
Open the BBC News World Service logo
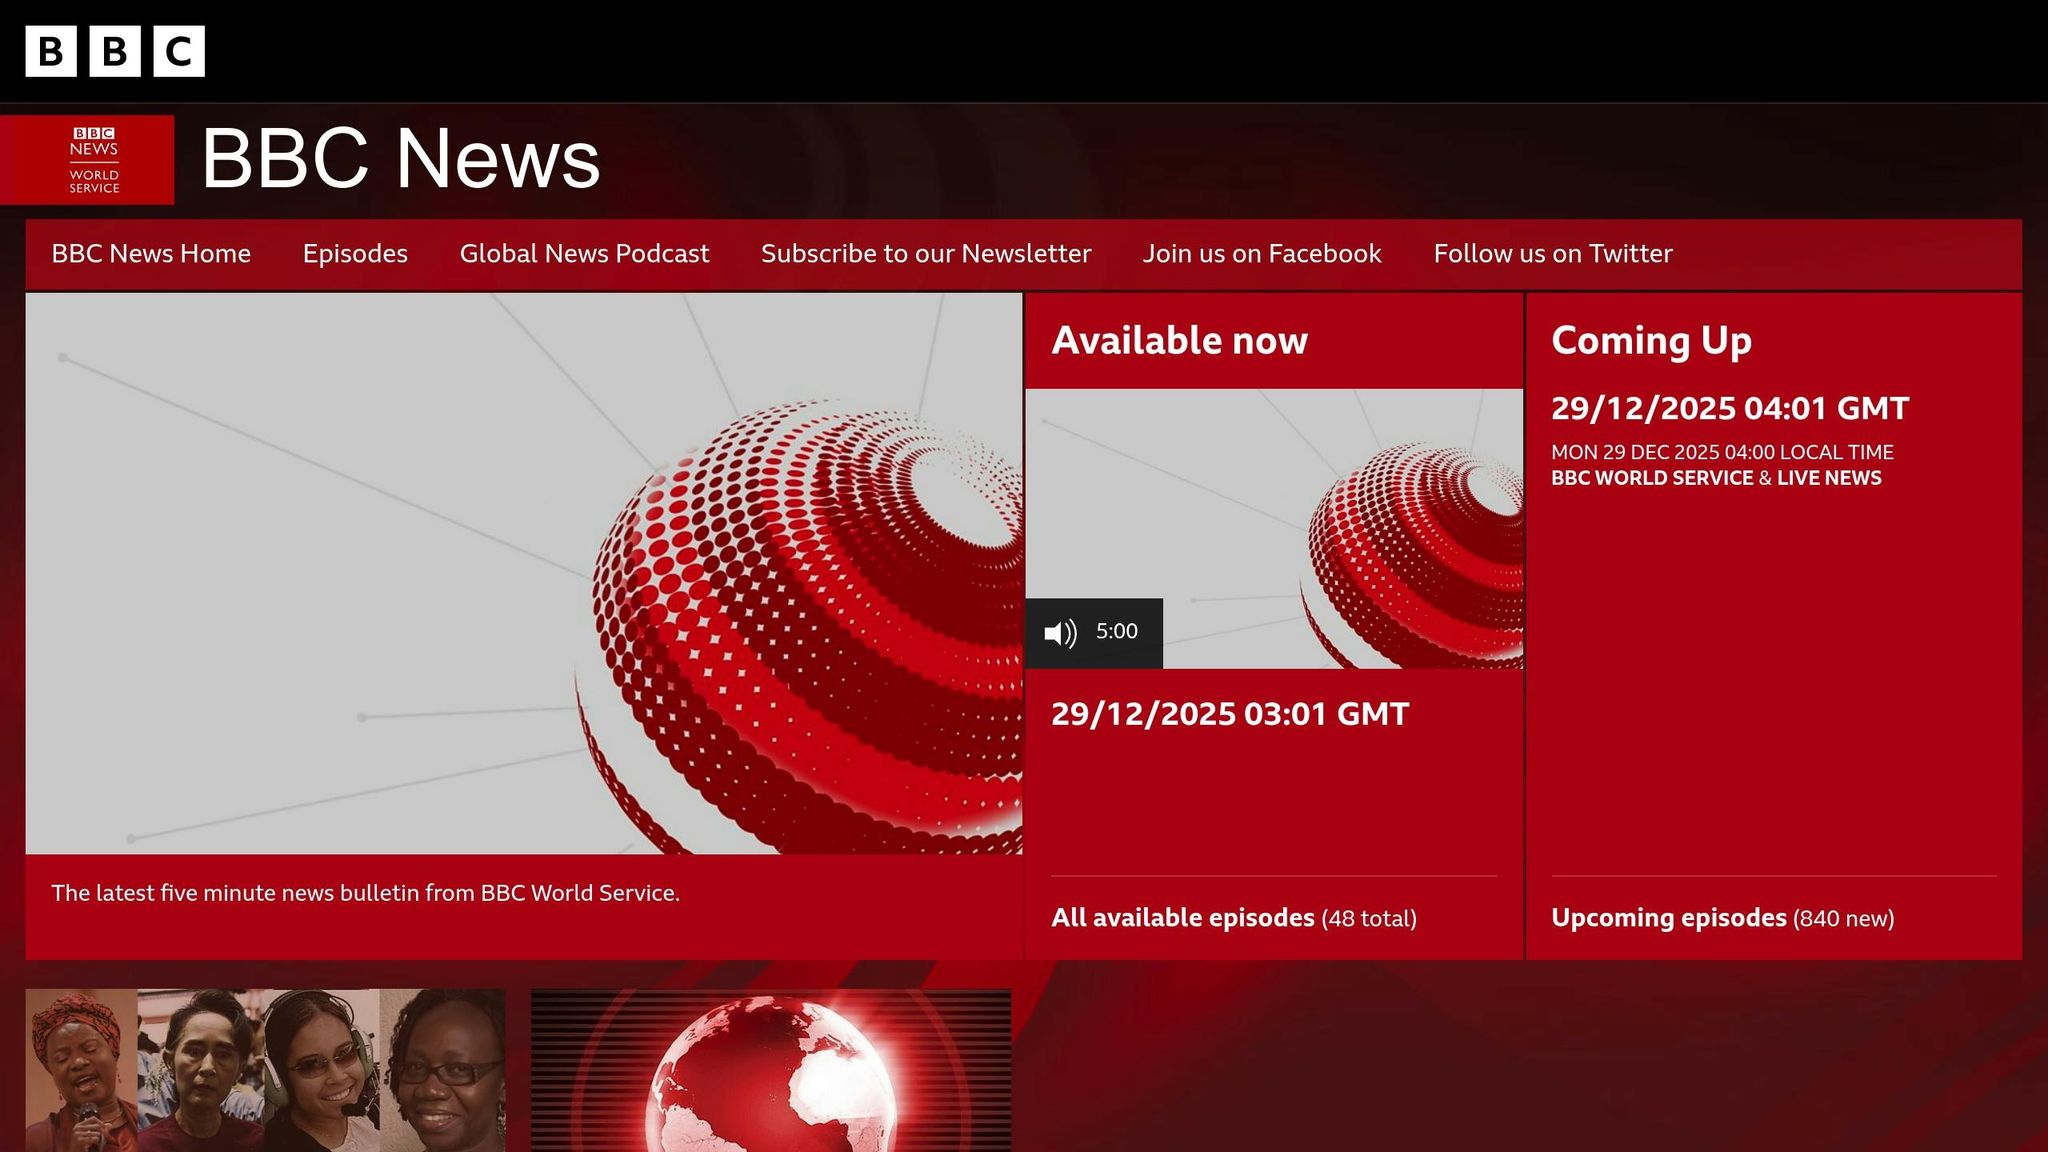pos(88,159)
